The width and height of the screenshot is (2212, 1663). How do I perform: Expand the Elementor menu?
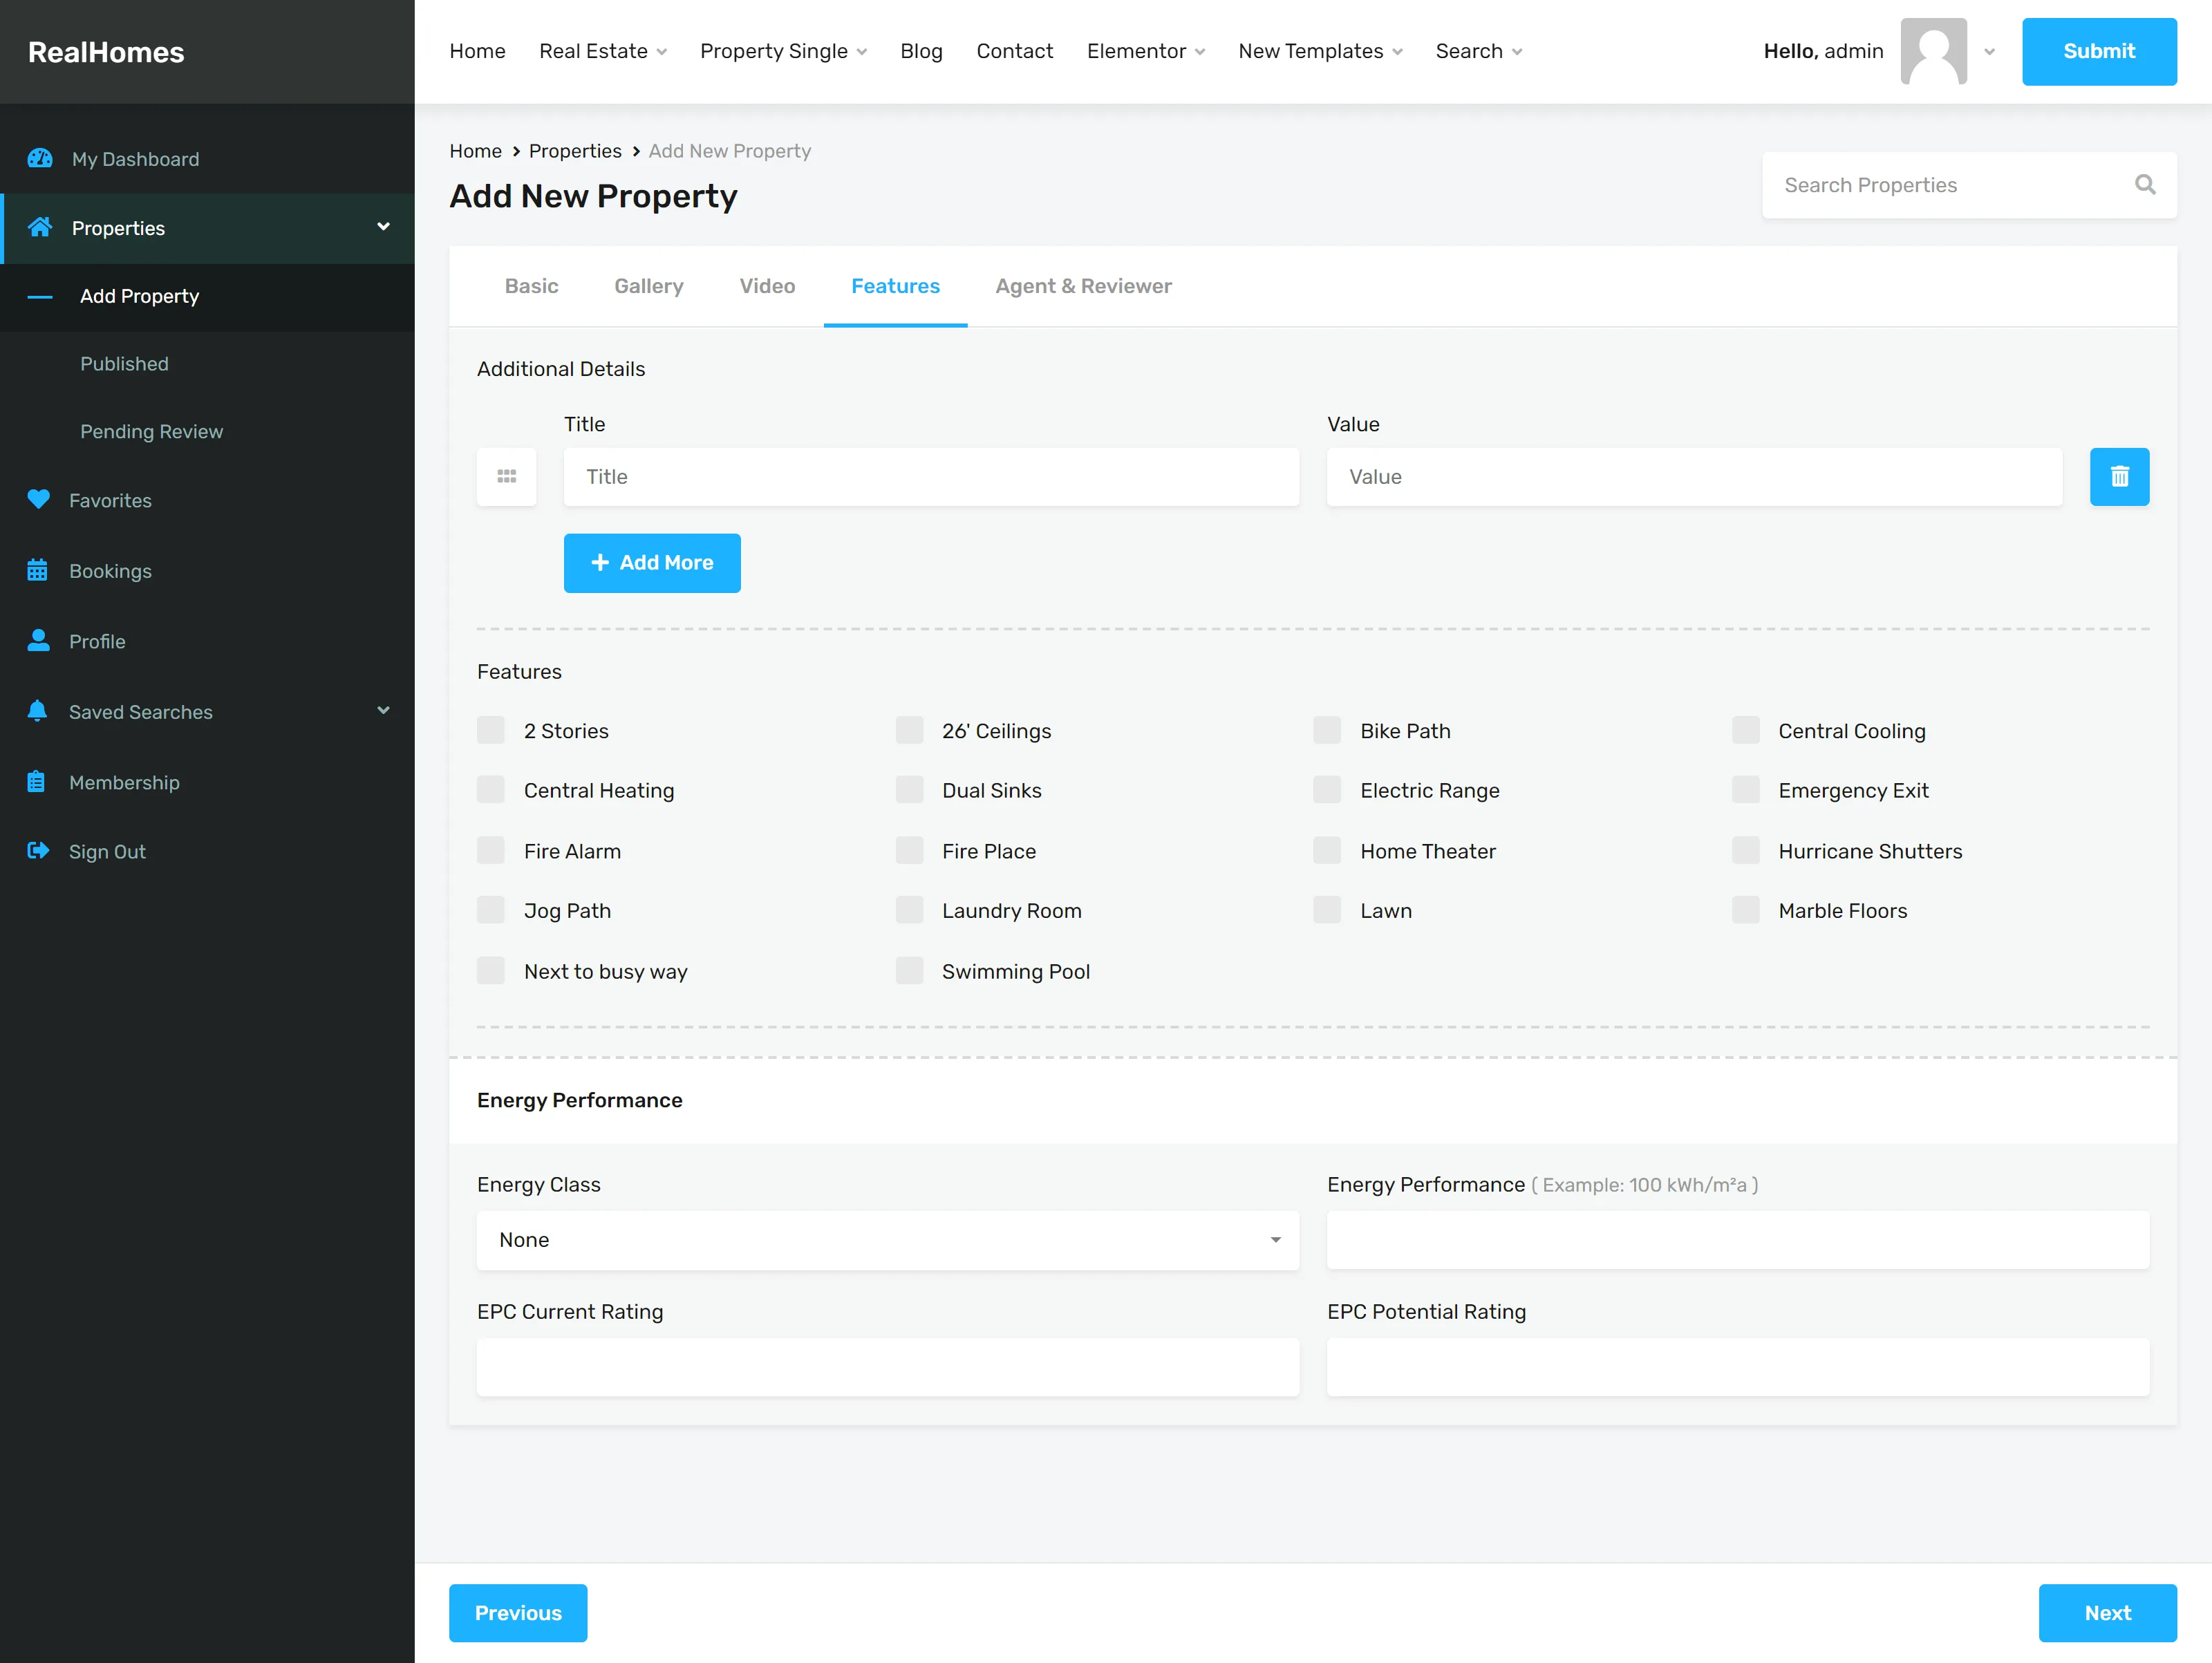(1146, 51)
